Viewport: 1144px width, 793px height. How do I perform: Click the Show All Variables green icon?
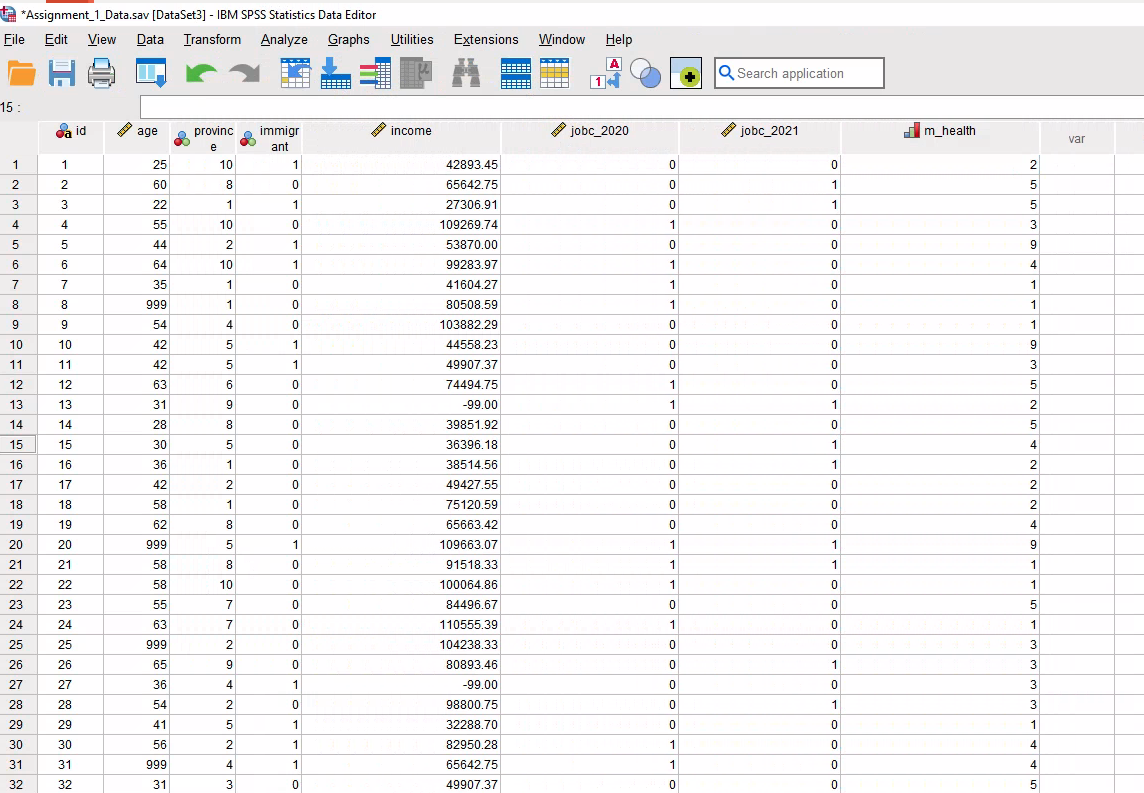coord(686,72)
